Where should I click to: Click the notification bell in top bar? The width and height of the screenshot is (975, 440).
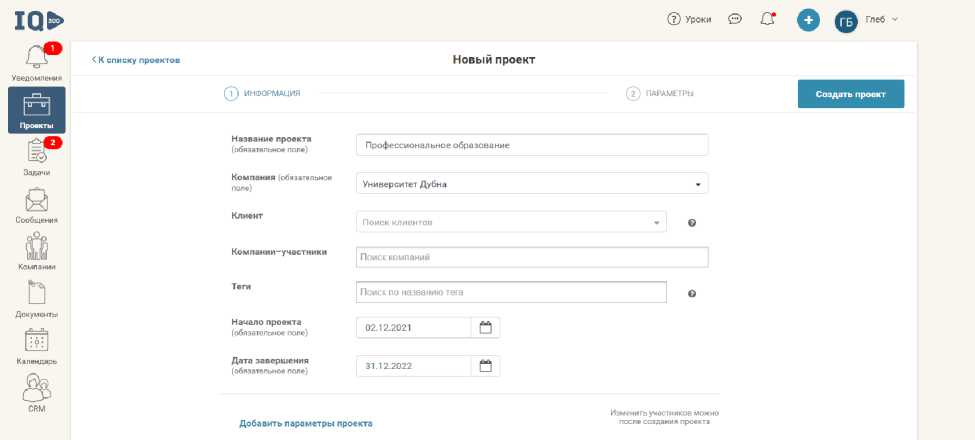click(x=767, y=19)
